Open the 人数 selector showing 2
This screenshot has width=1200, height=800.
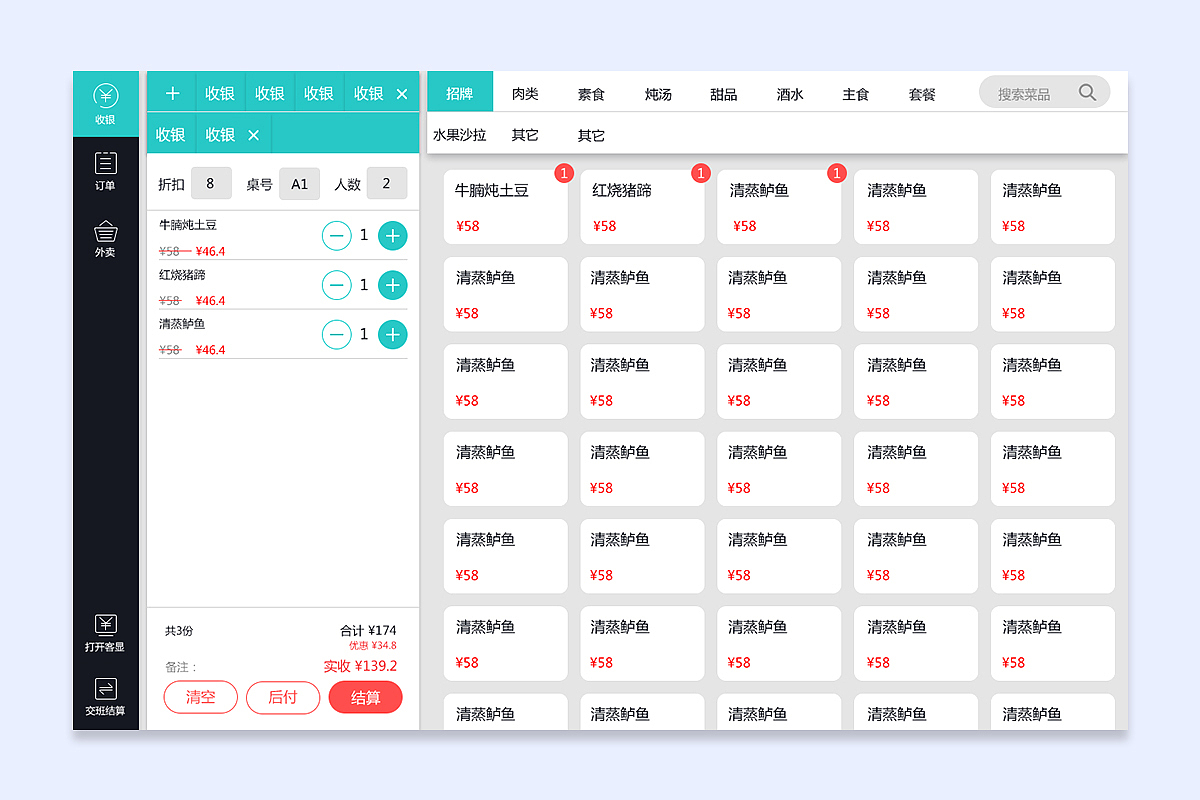(x=387, y=184)
